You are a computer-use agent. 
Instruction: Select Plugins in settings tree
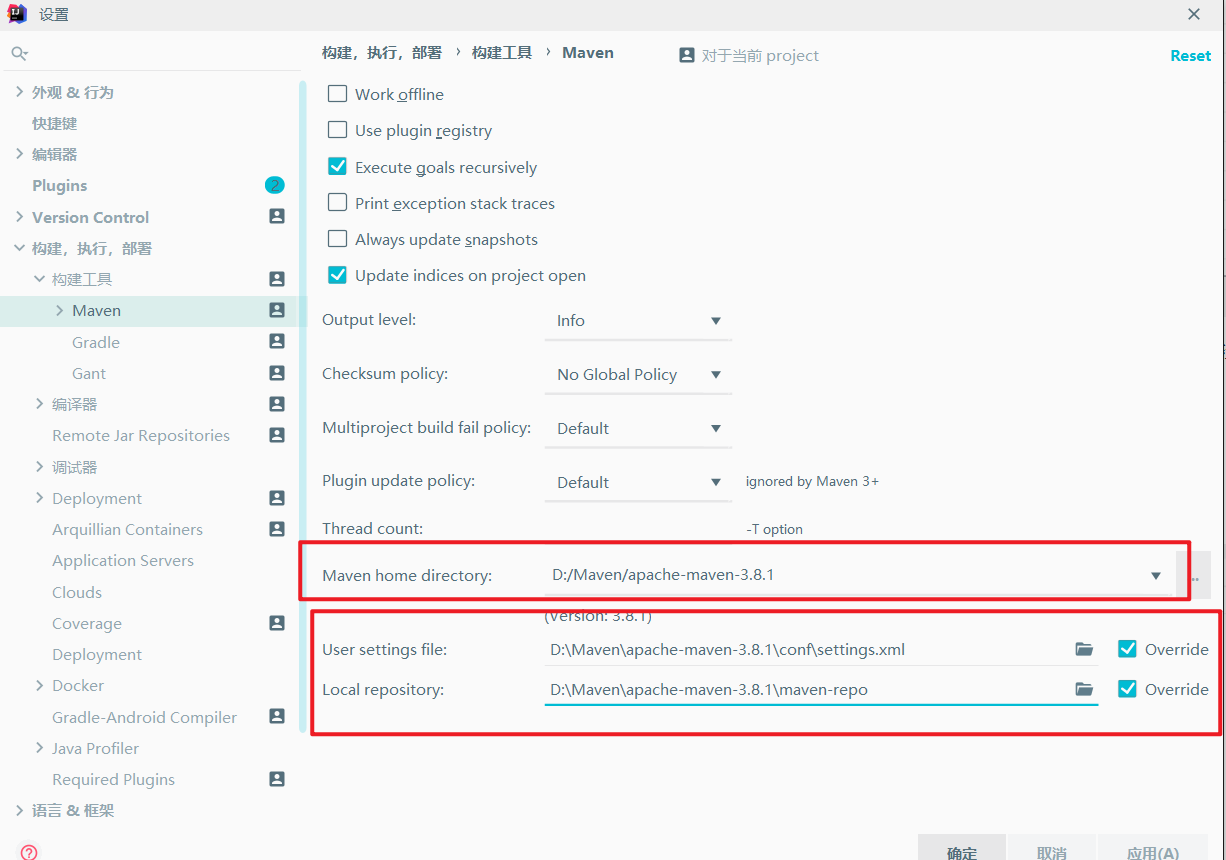(60, 186)
